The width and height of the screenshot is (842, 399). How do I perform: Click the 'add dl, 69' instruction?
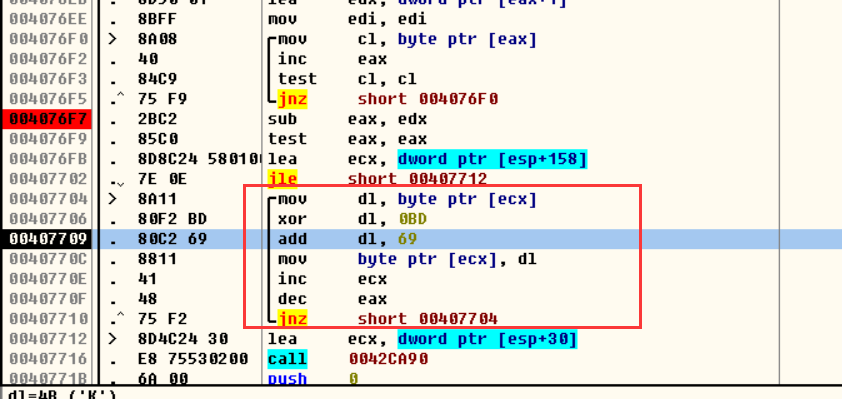(x=347, y=239)
